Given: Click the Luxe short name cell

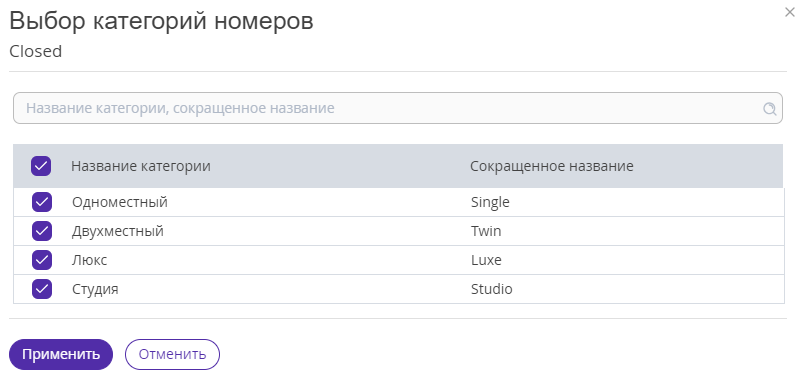Looking at the screenshot, I should coord(486,261).
